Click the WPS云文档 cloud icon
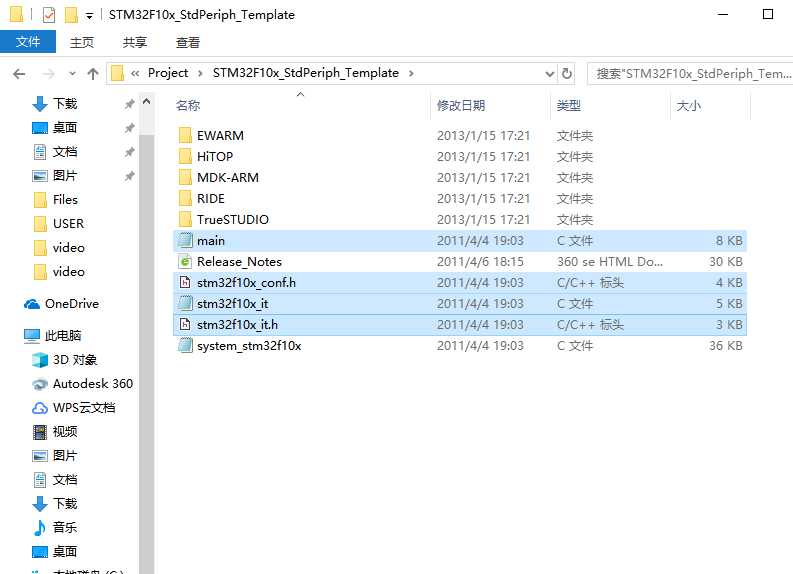 (x=39, y=408)
